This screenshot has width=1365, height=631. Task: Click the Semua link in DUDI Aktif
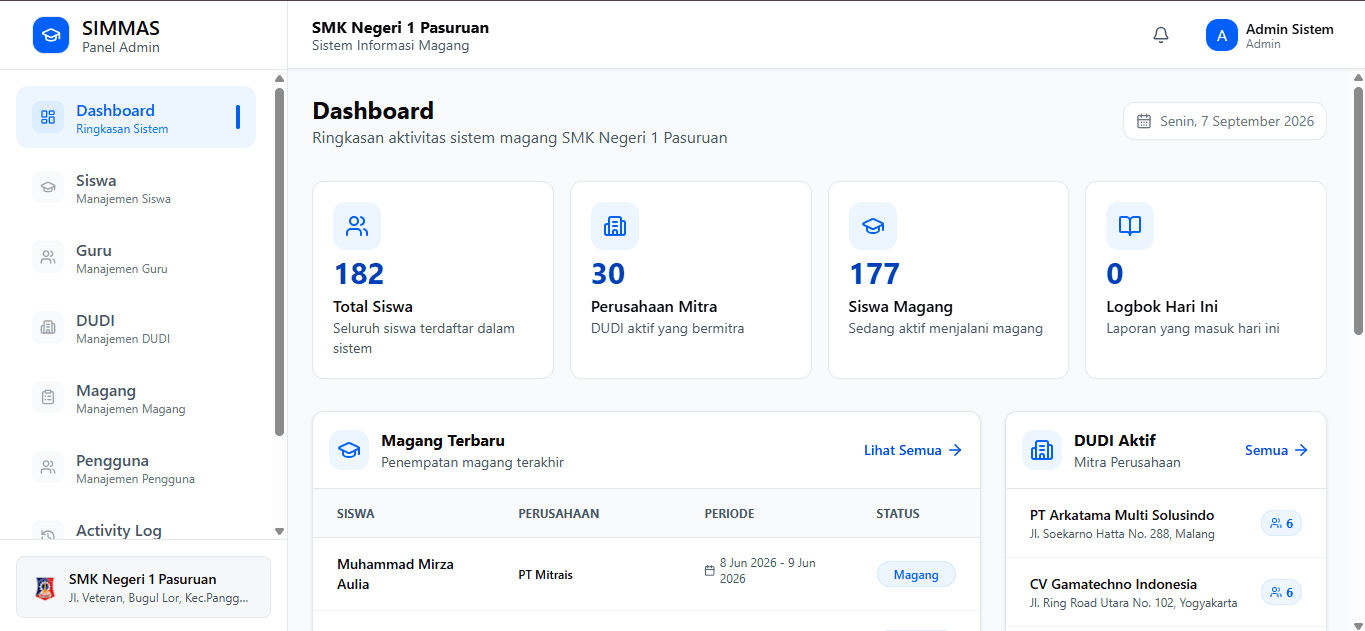[x=1276, y=450]
